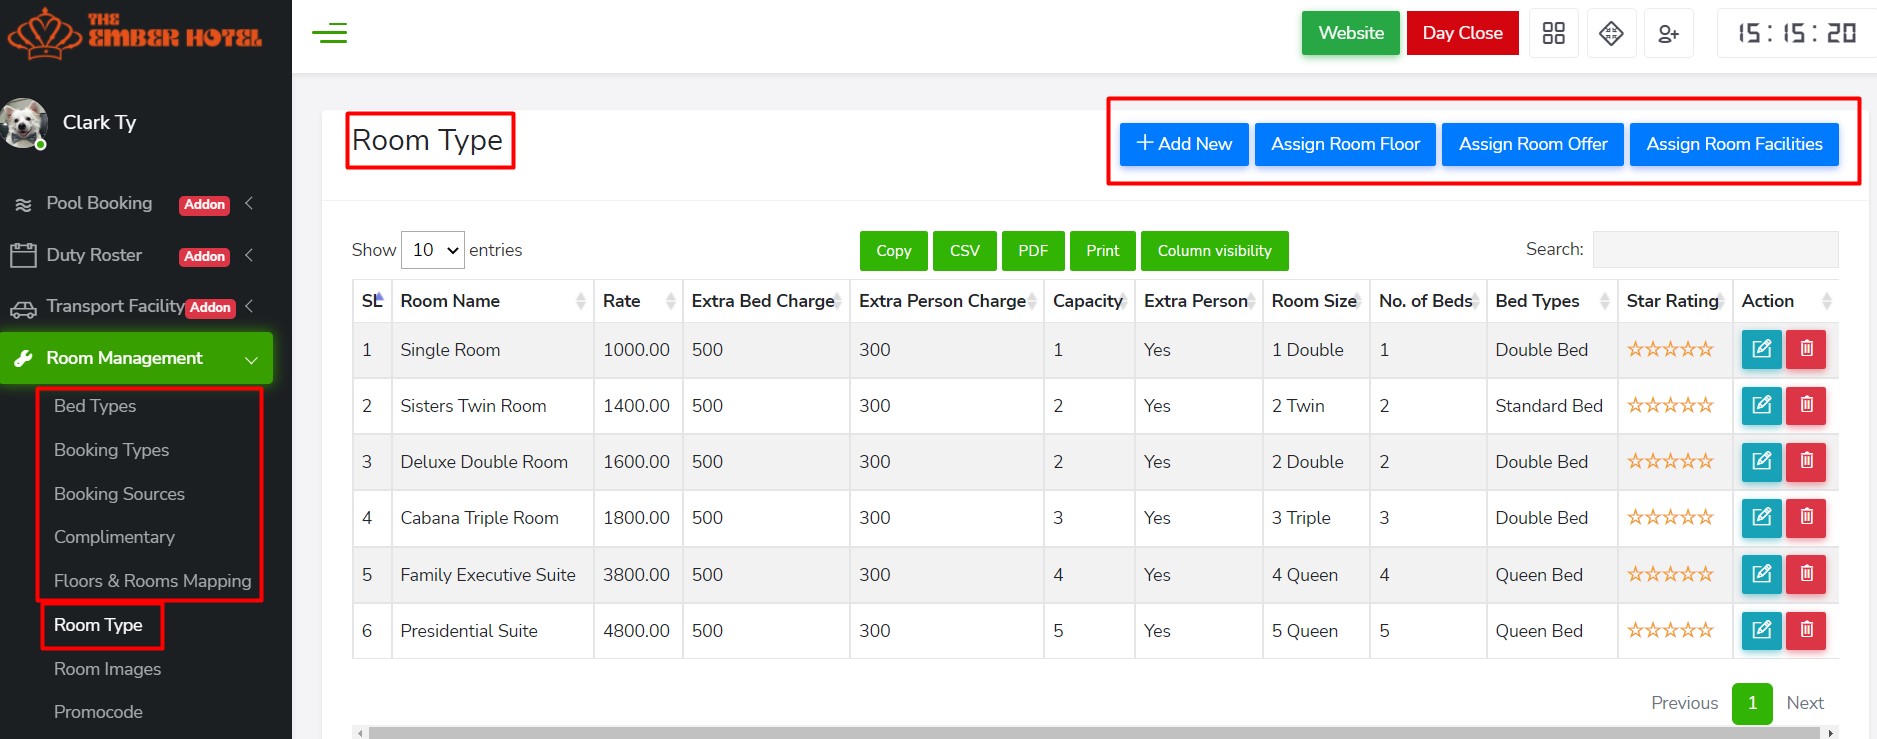The height and width of the screenshot is (739, 1877).
Task: Open Column visibility dropdown
Action: 1214,251
